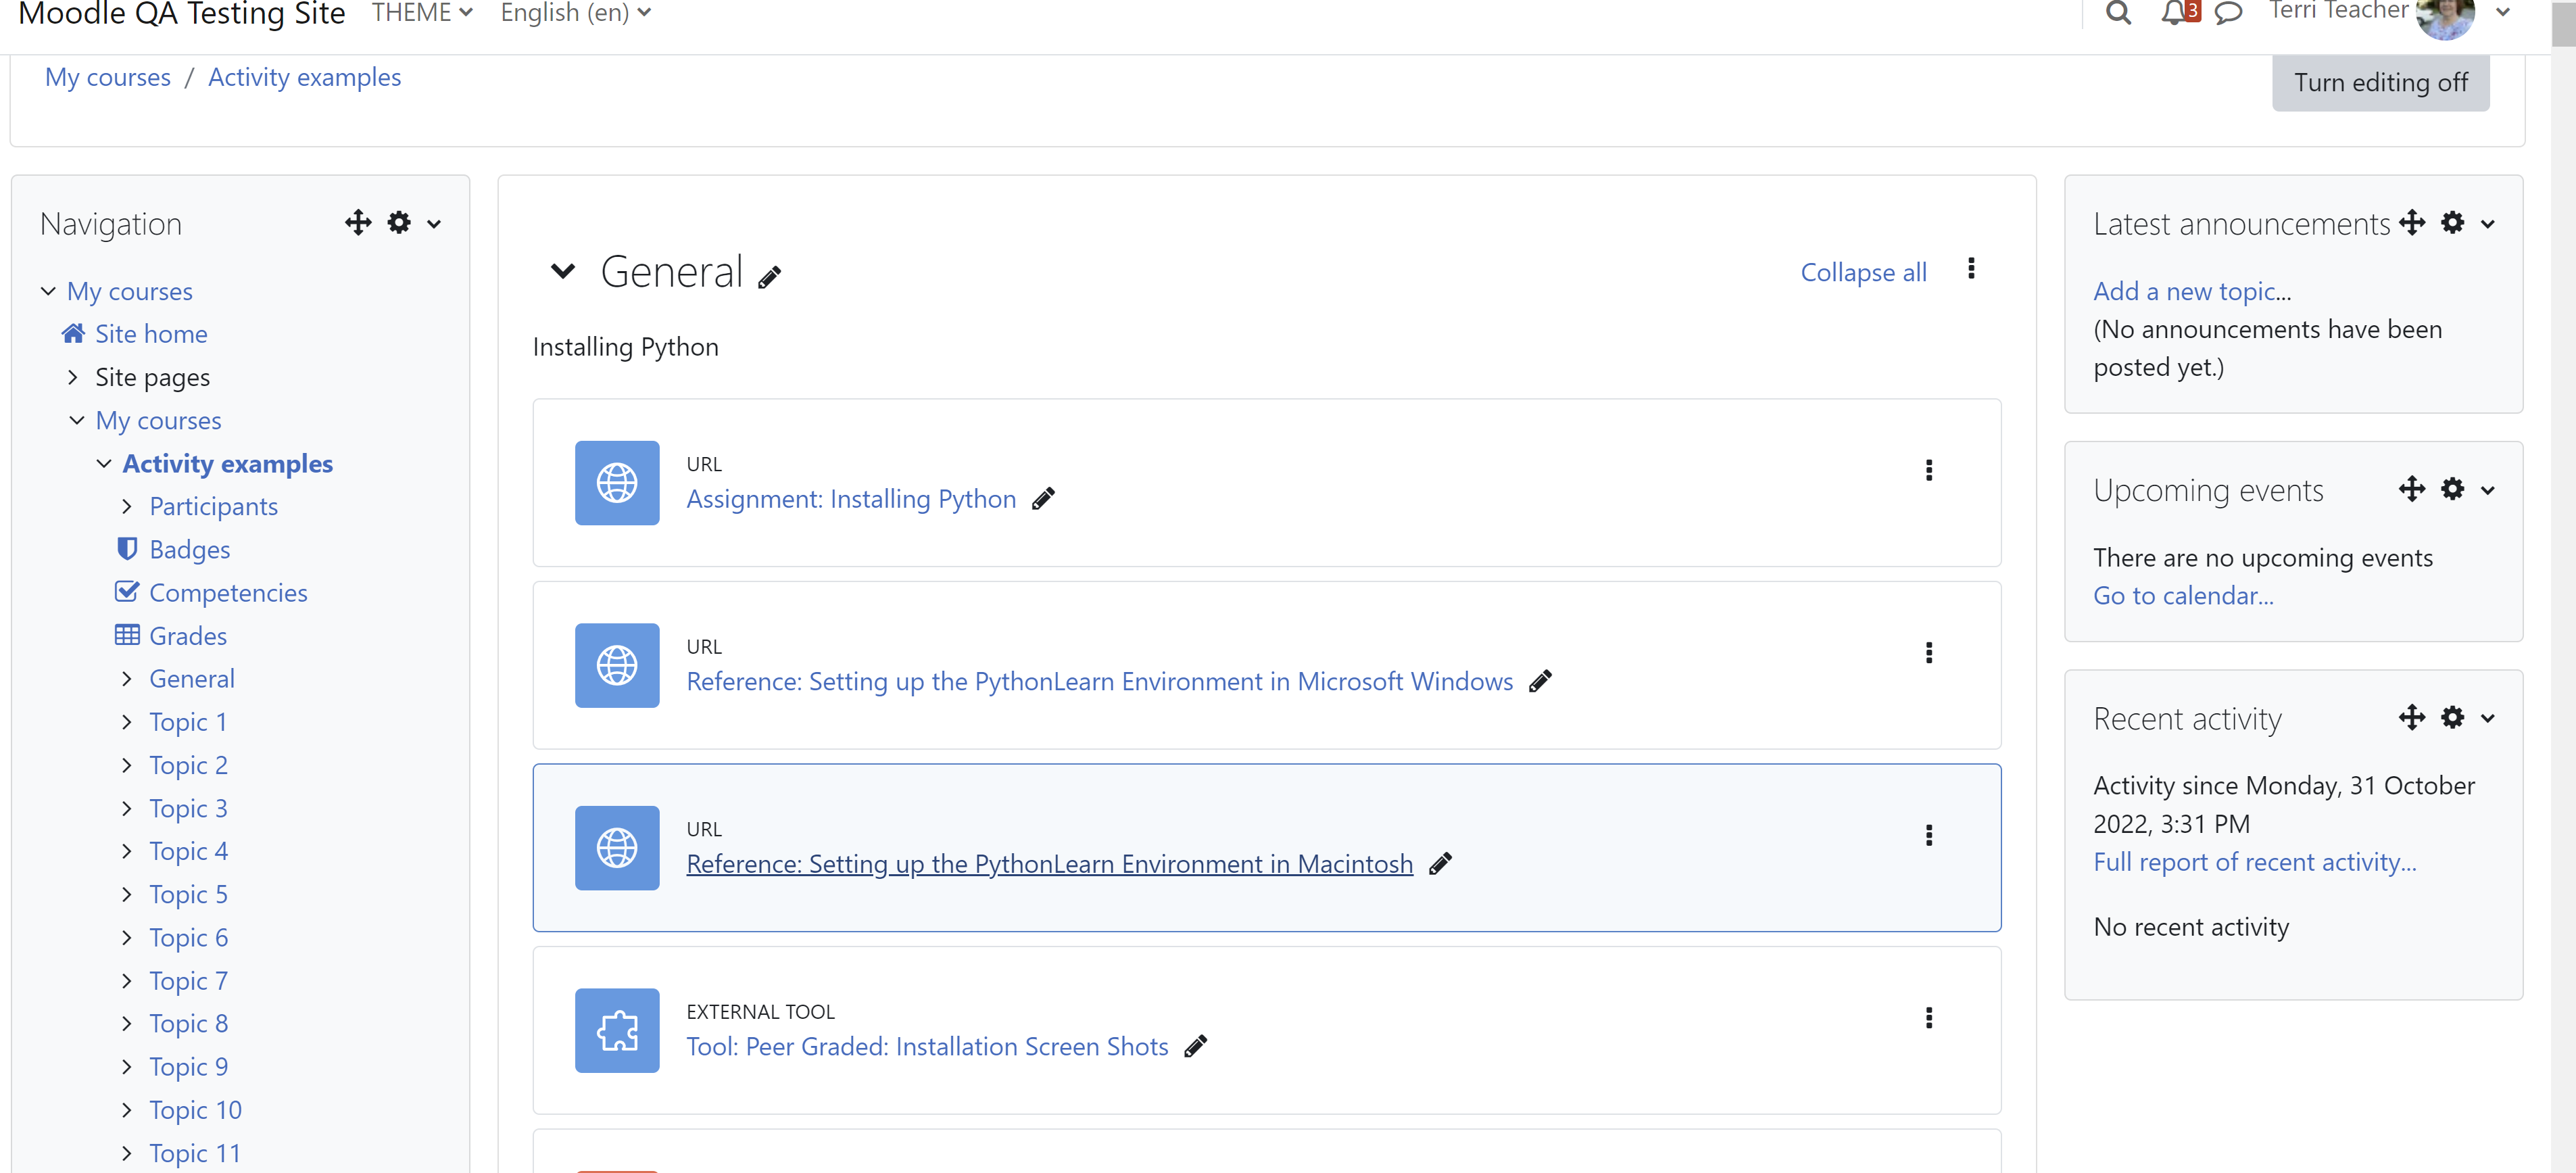Viewport: 2576px width, 1173px height.
Task: Click Collapse all link
Action: [1863, 272]
